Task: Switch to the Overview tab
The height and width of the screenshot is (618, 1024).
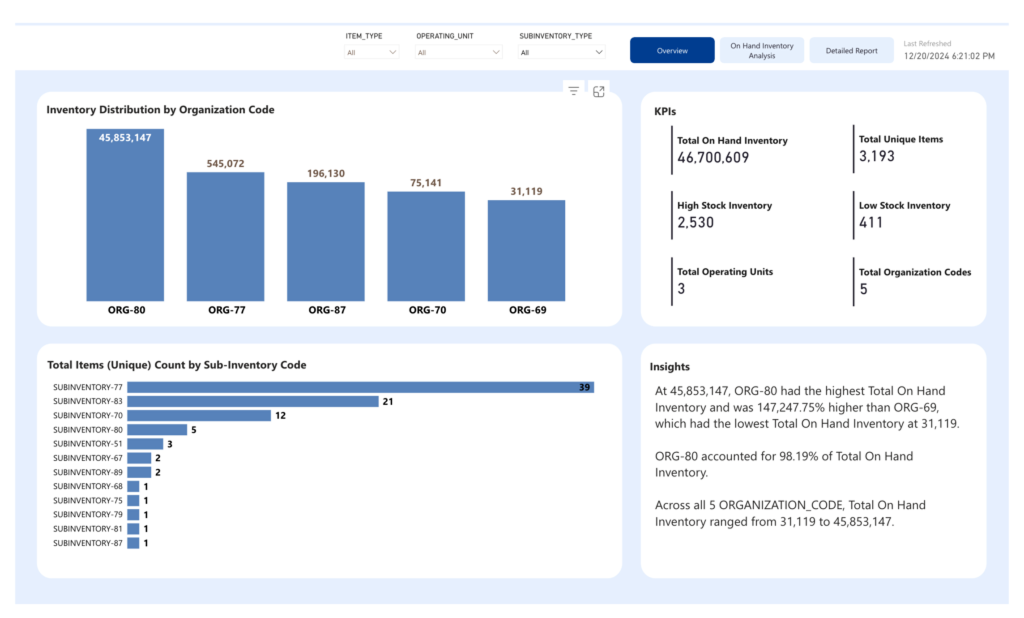Action: [x=672, y=50]
